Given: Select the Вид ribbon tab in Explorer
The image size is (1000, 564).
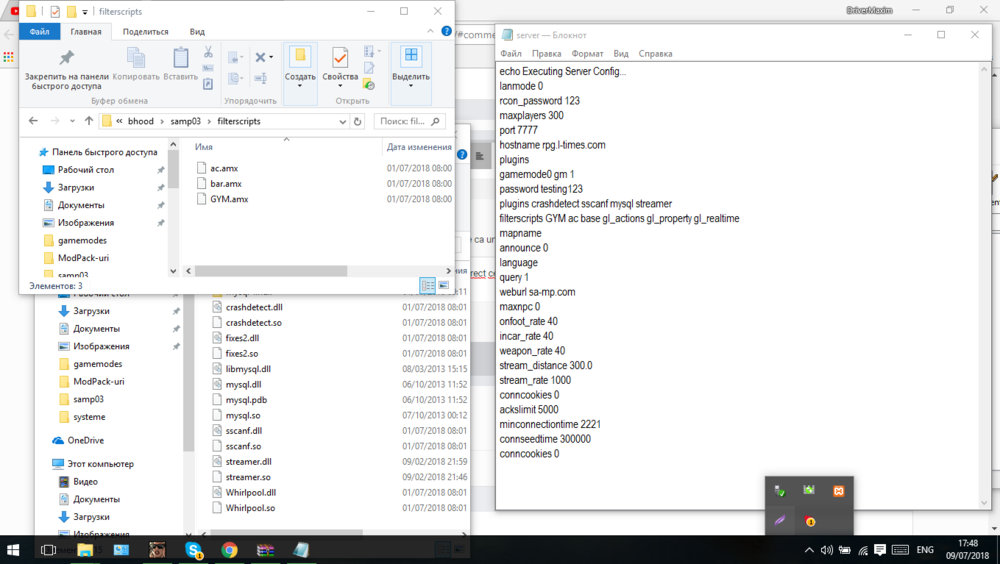Looking at the screenshot, I should (197, 31).
